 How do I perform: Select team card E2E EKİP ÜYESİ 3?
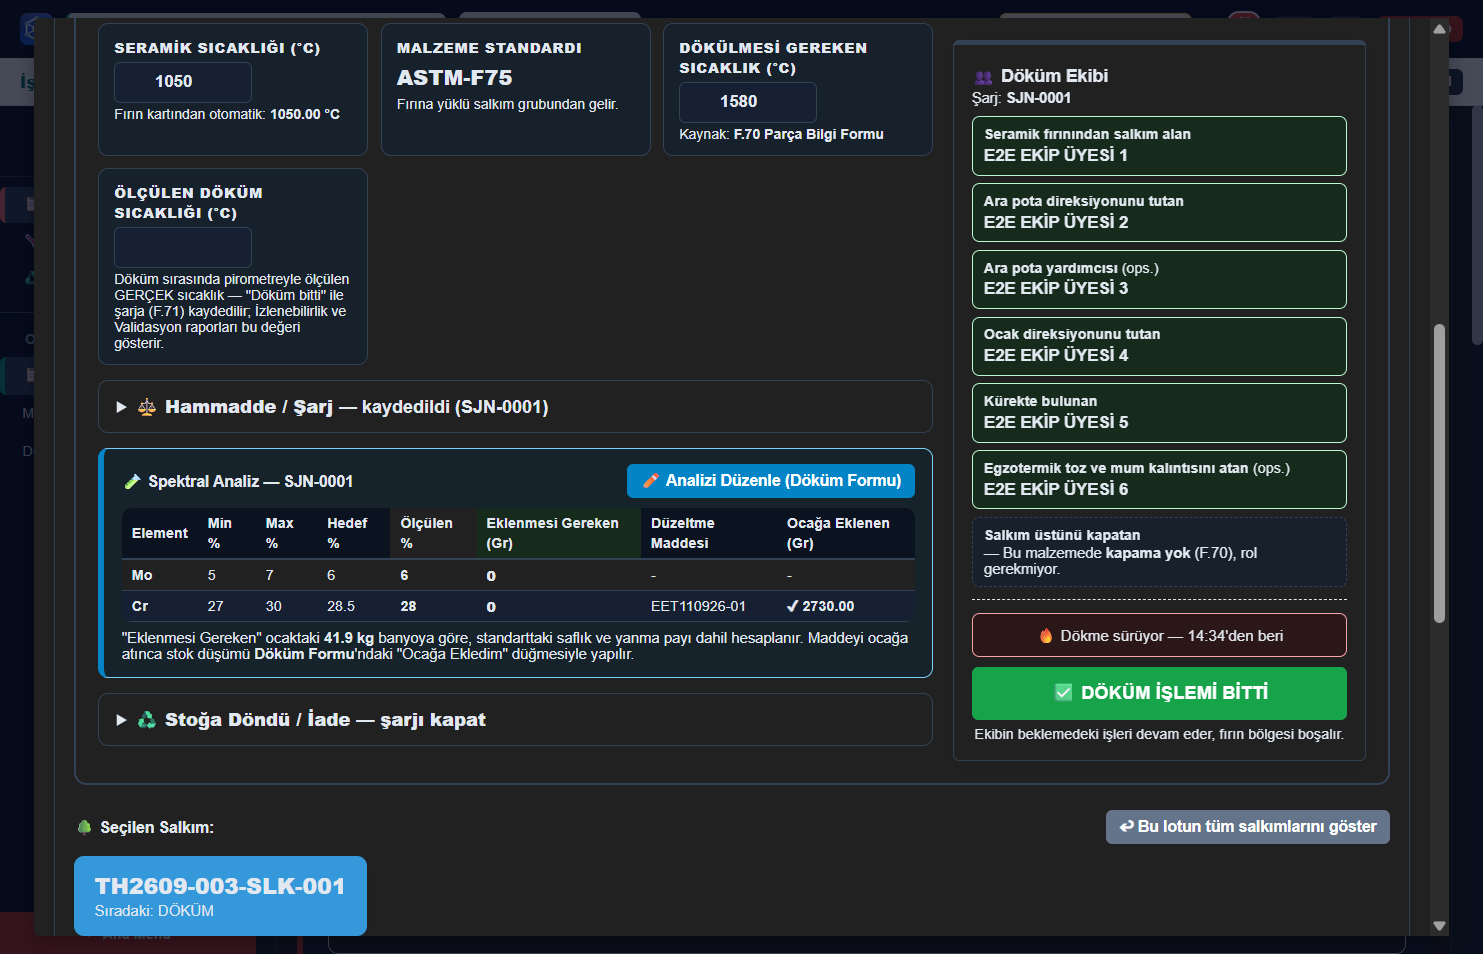point(1159,279)
